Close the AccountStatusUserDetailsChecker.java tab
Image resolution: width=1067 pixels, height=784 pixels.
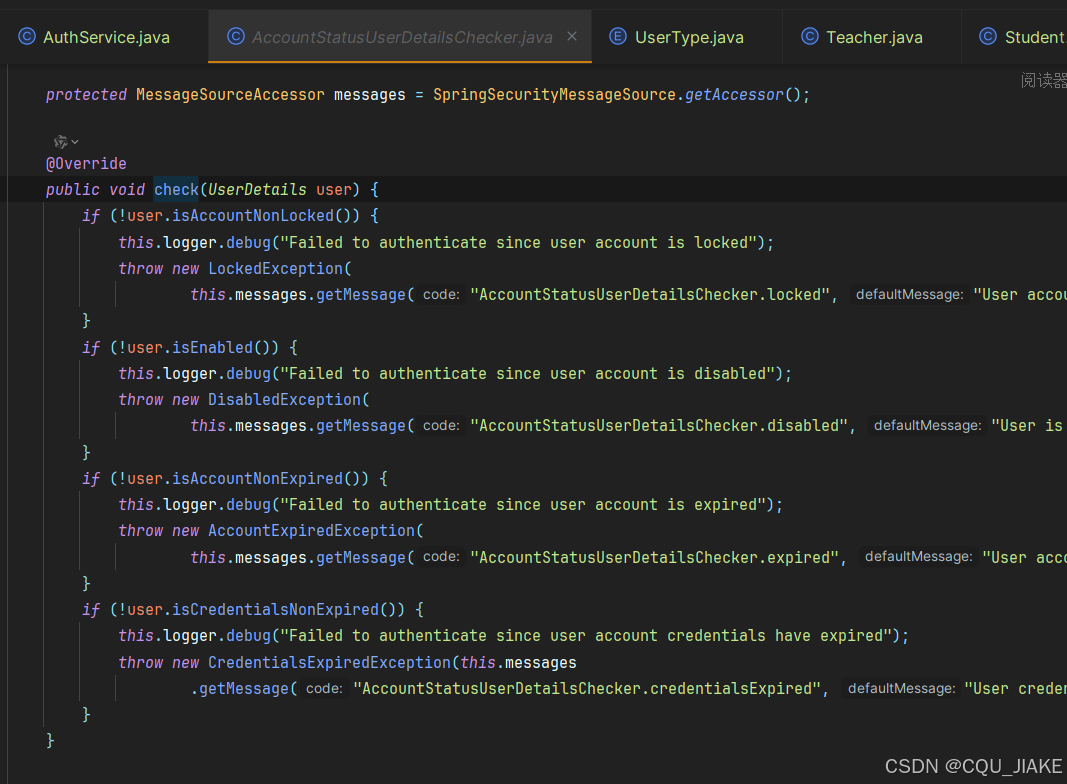[x=572, y=36]
